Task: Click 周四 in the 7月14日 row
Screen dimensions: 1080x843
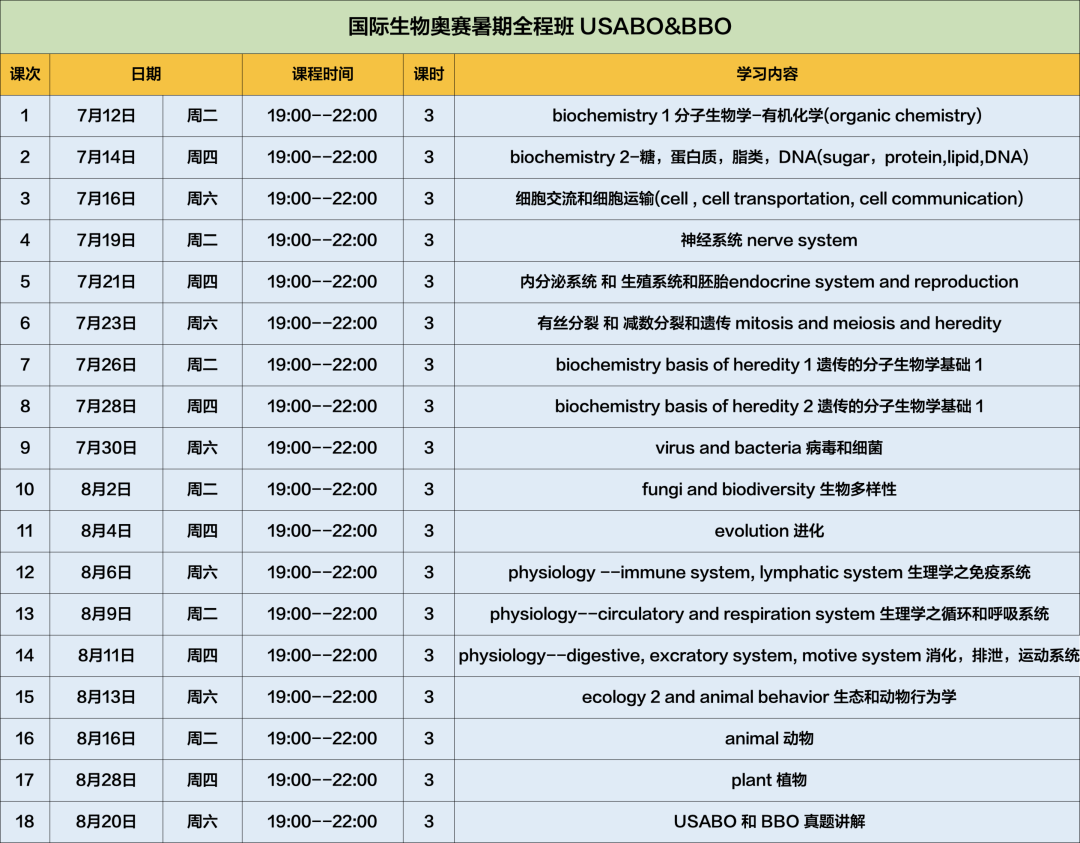Action: [x=202, y=157]
